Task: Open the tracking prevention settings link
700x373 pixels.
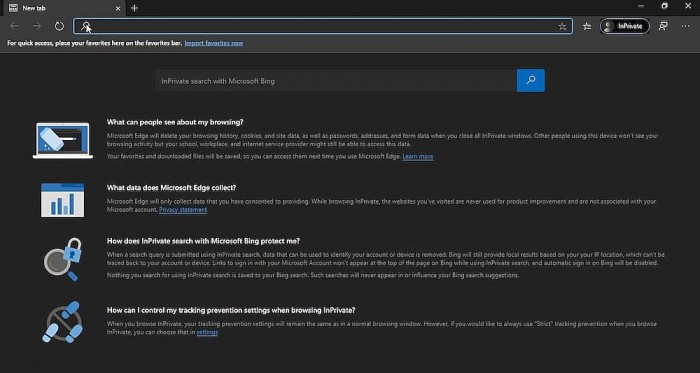Action: [x=207, y=332]
